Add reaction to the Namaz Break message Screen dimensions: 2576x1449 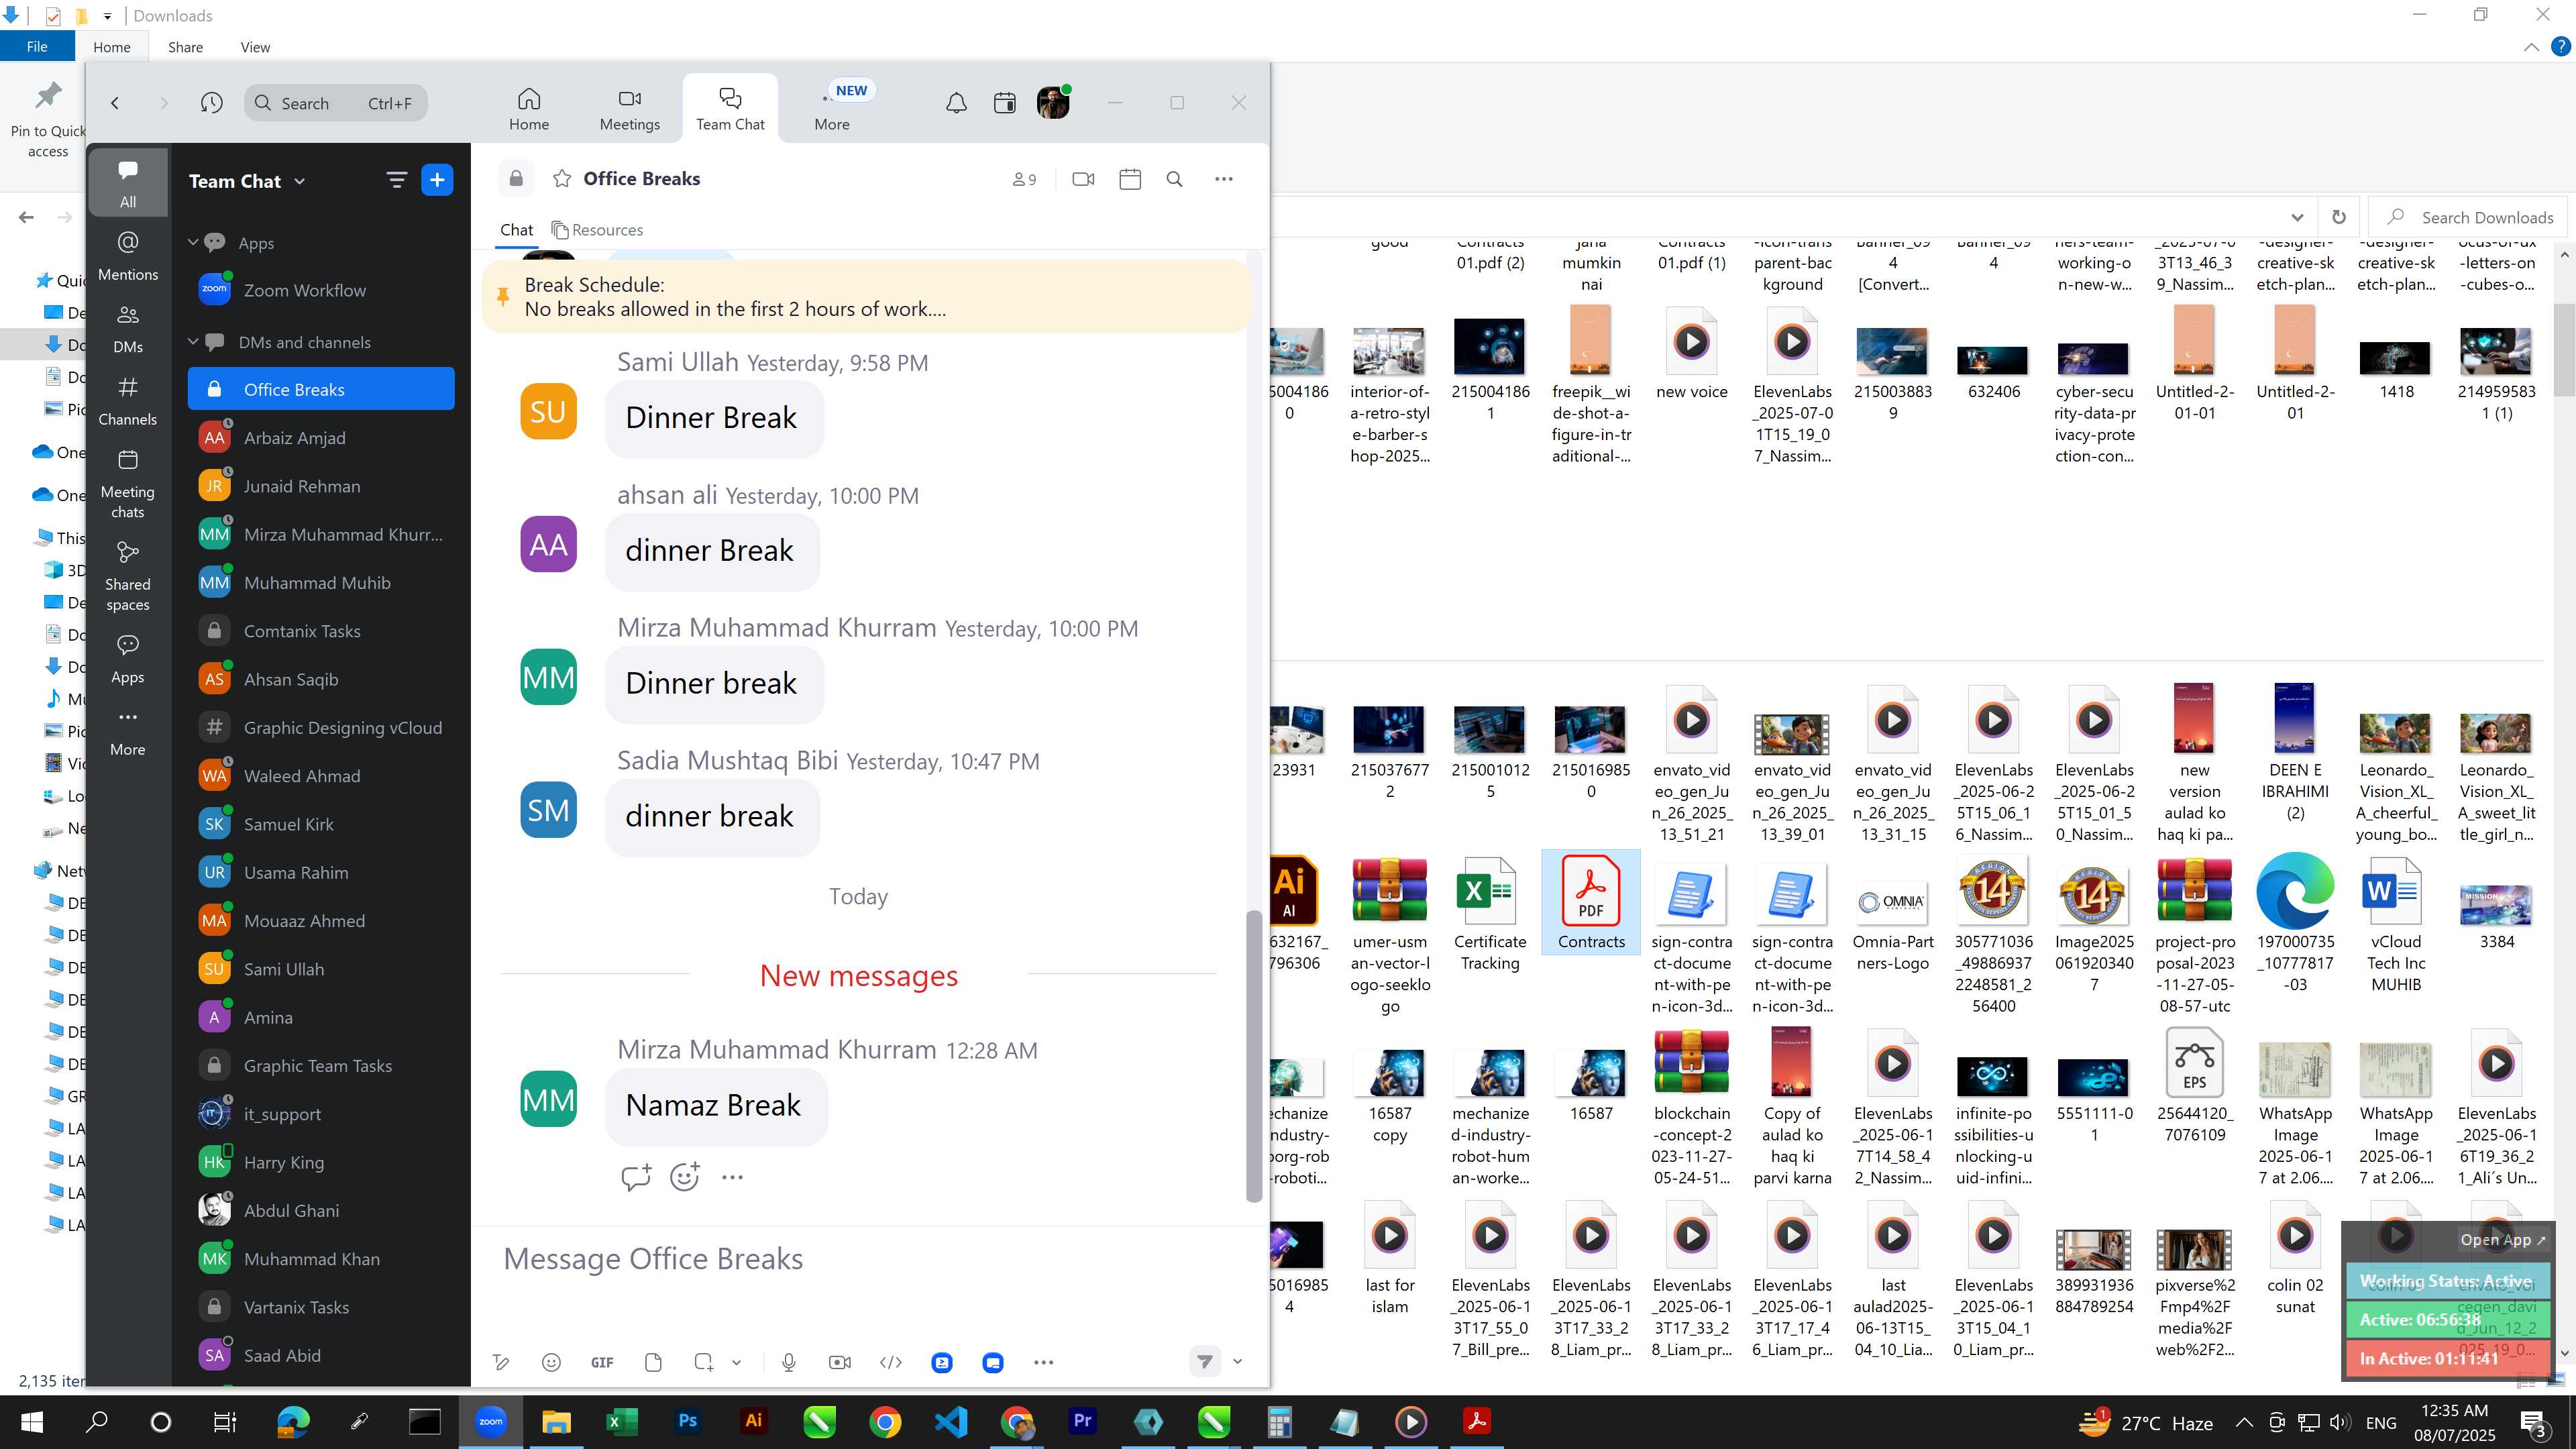(x=685, y=1177)
